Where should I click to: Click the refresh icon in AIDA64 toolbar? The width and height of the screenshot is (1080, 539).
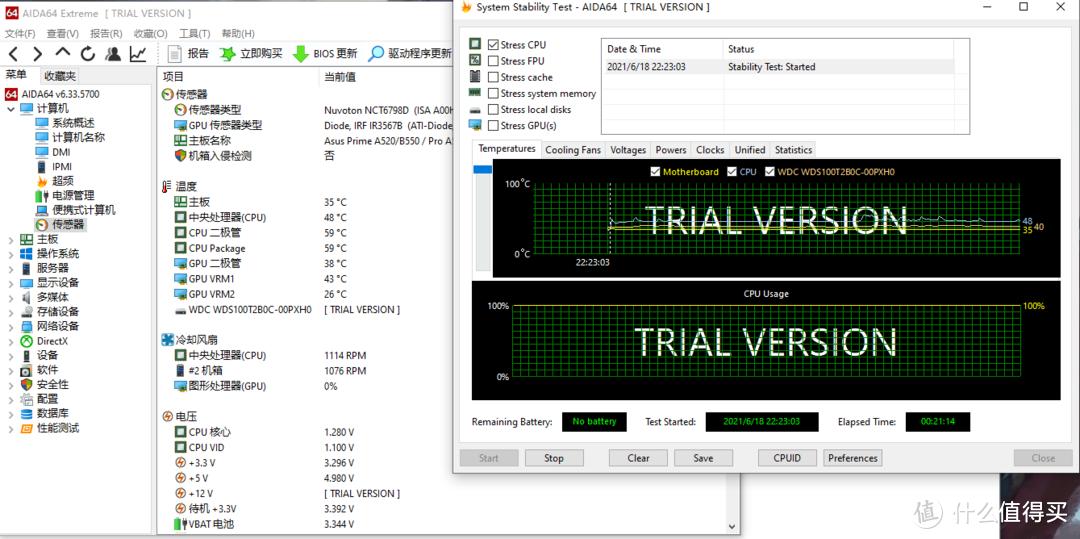click(88, 54)
